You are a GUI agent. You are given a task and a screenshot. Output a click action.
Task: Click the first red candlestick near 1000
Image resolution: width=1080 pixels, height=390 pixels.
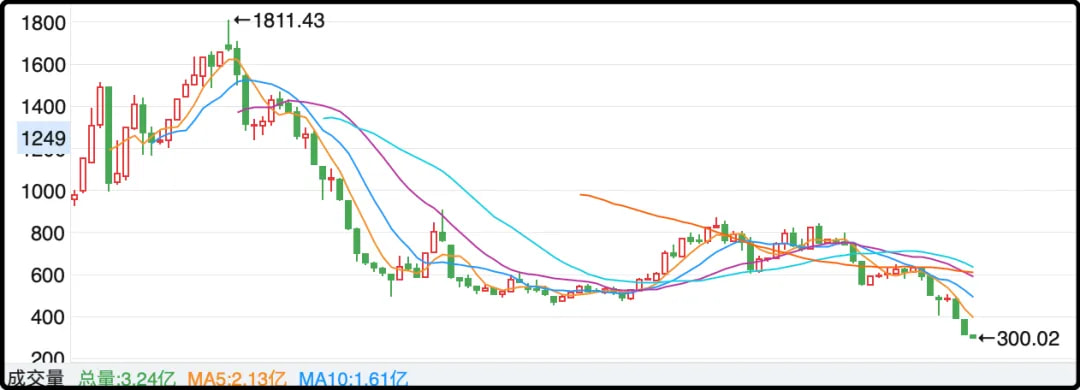[x=74, y=198]
